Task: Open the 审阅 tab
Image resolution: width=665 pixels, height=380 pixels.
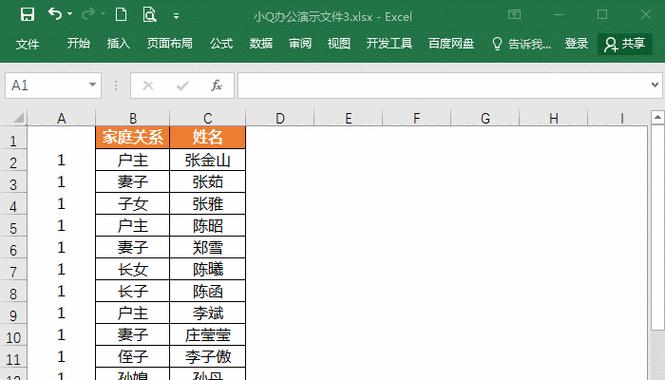Action: pos(300,43)
